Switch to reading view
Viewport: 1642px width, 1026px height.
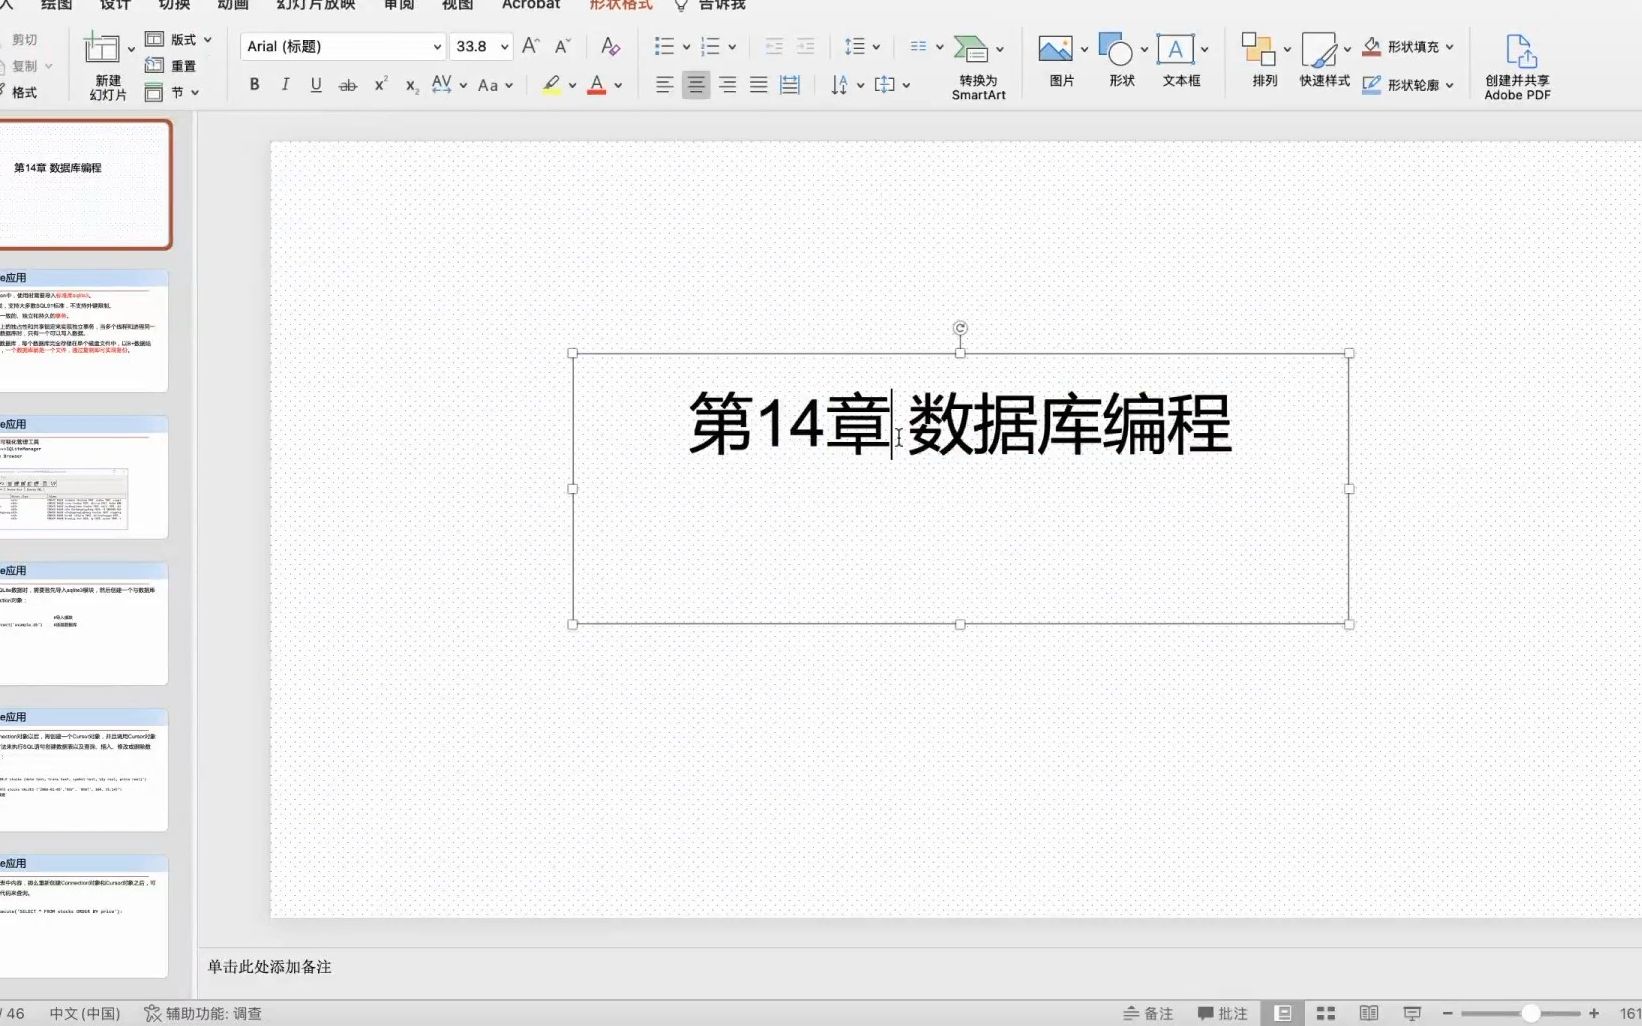tap(1369, 1013)
